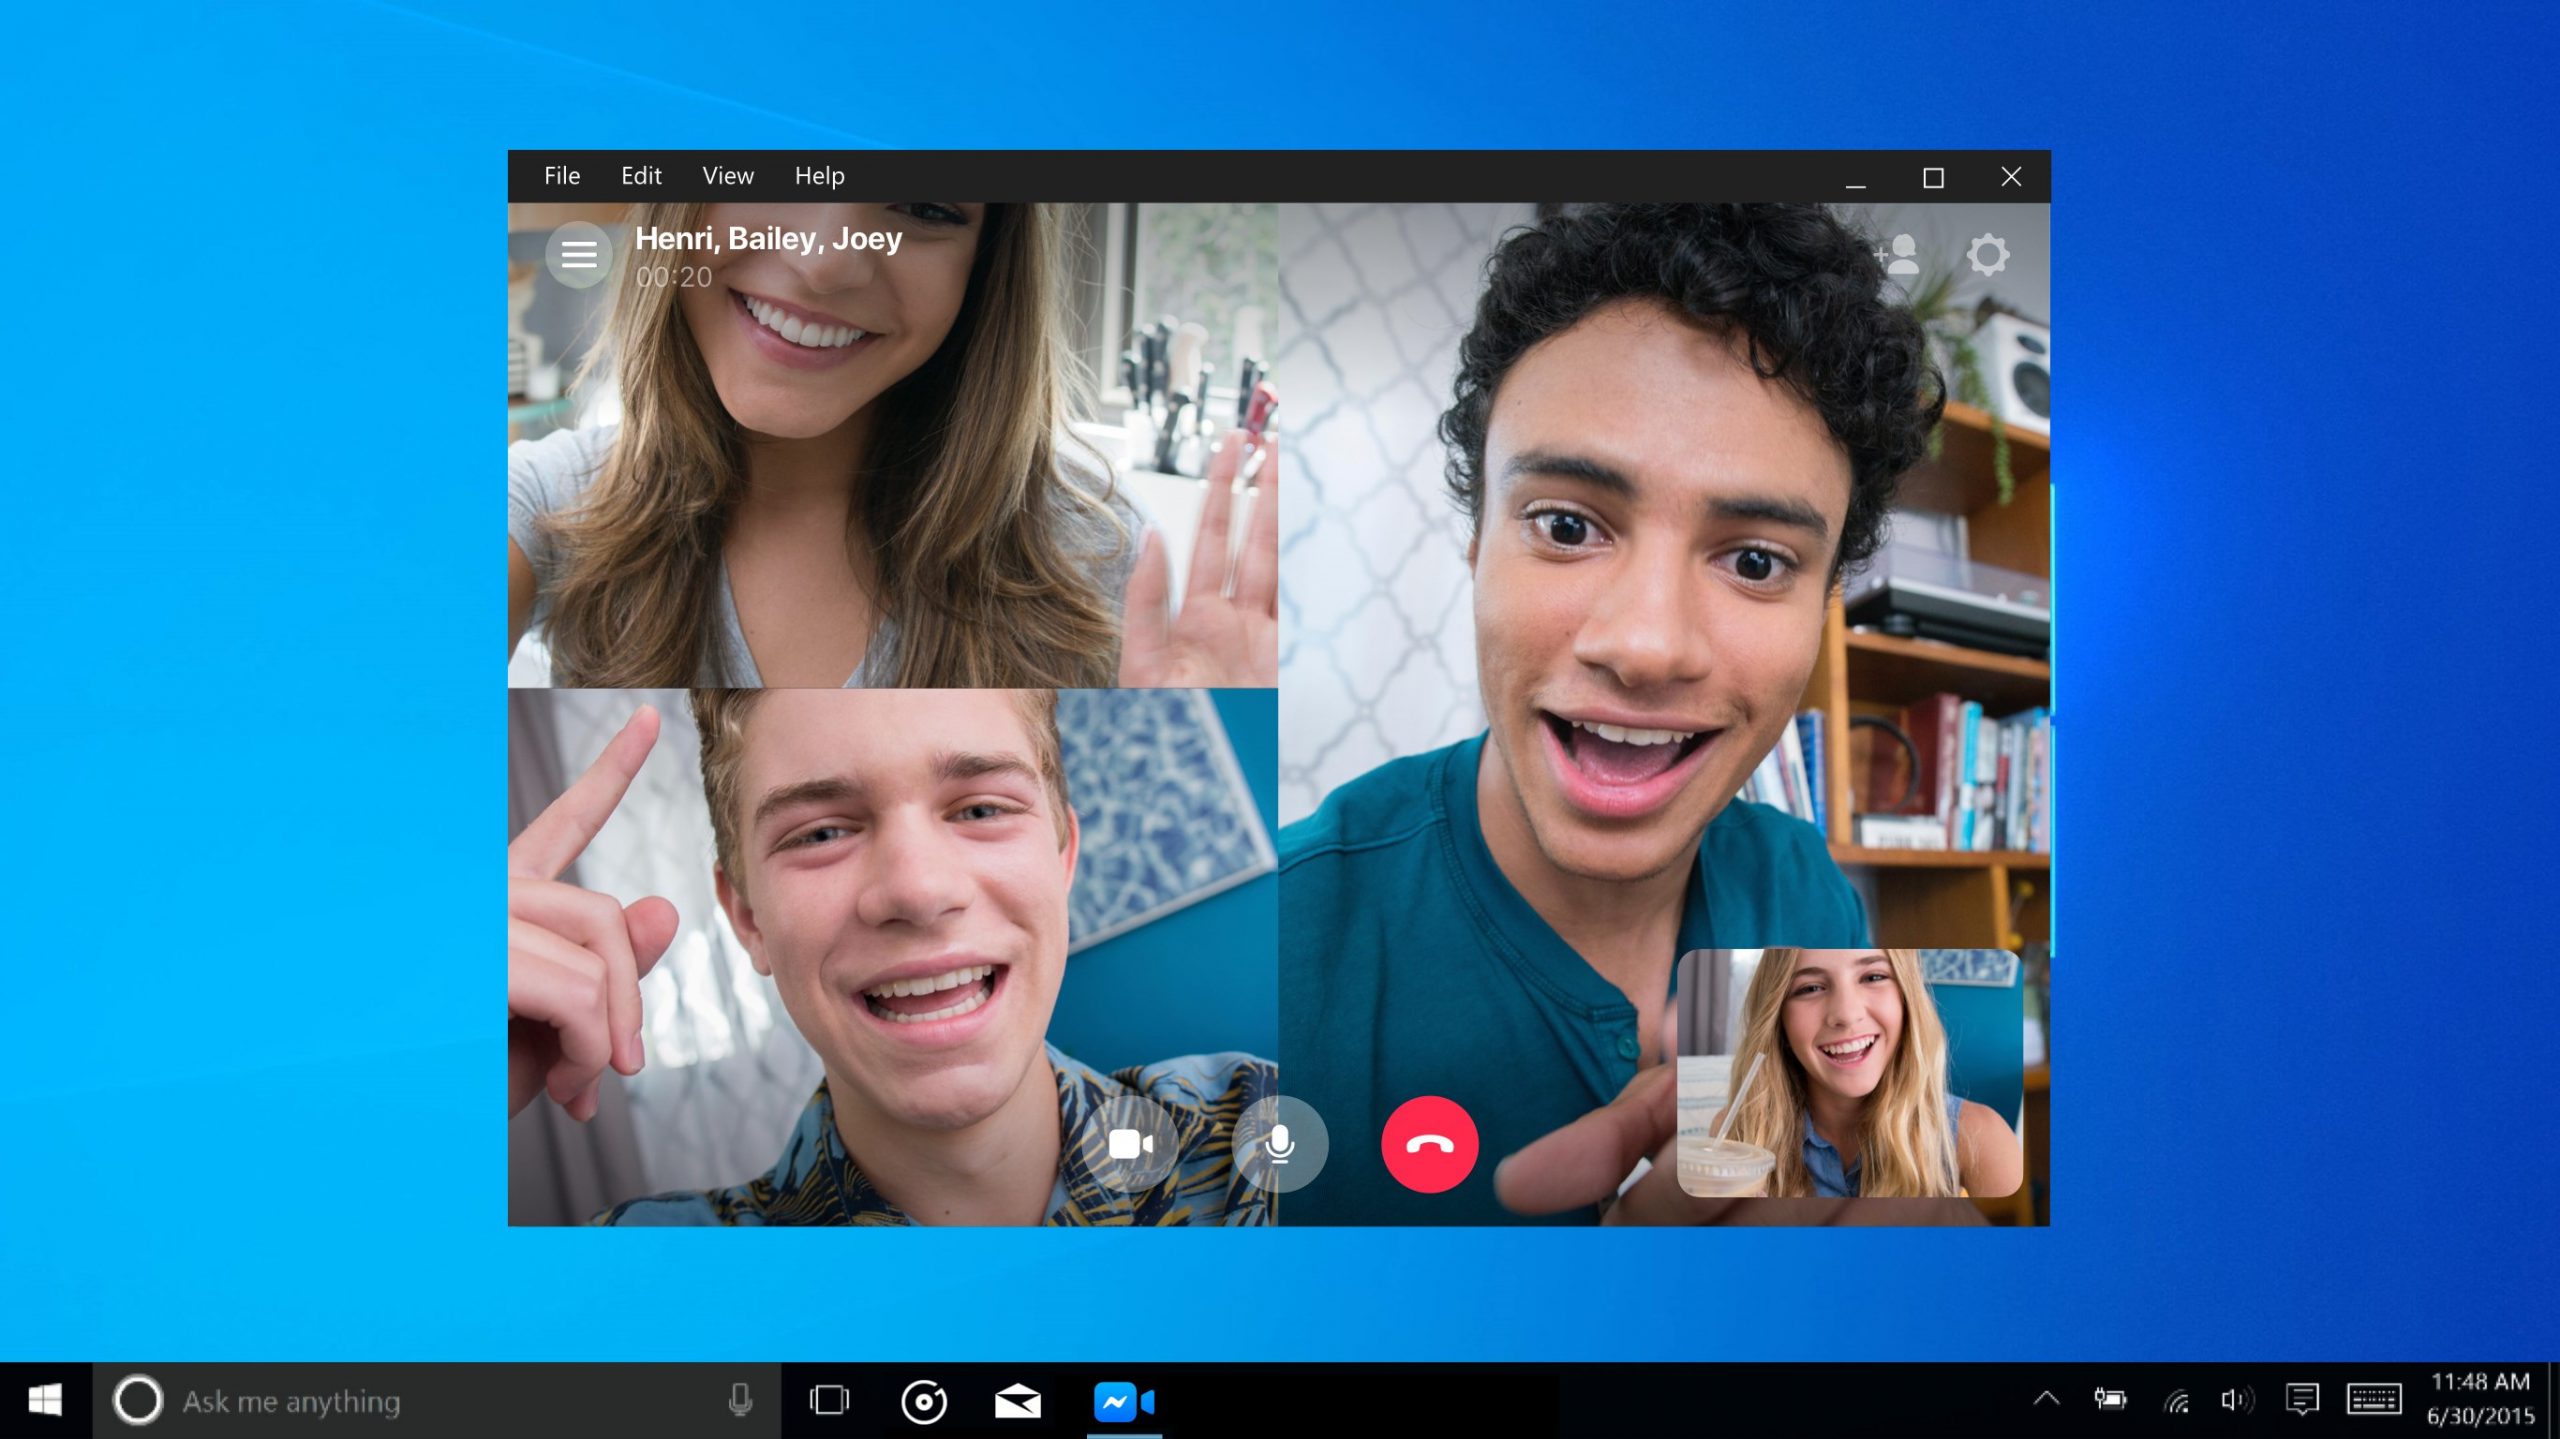Open call settings gear
Screen dimensions: 2560x1439
[x=1987, y=255]
